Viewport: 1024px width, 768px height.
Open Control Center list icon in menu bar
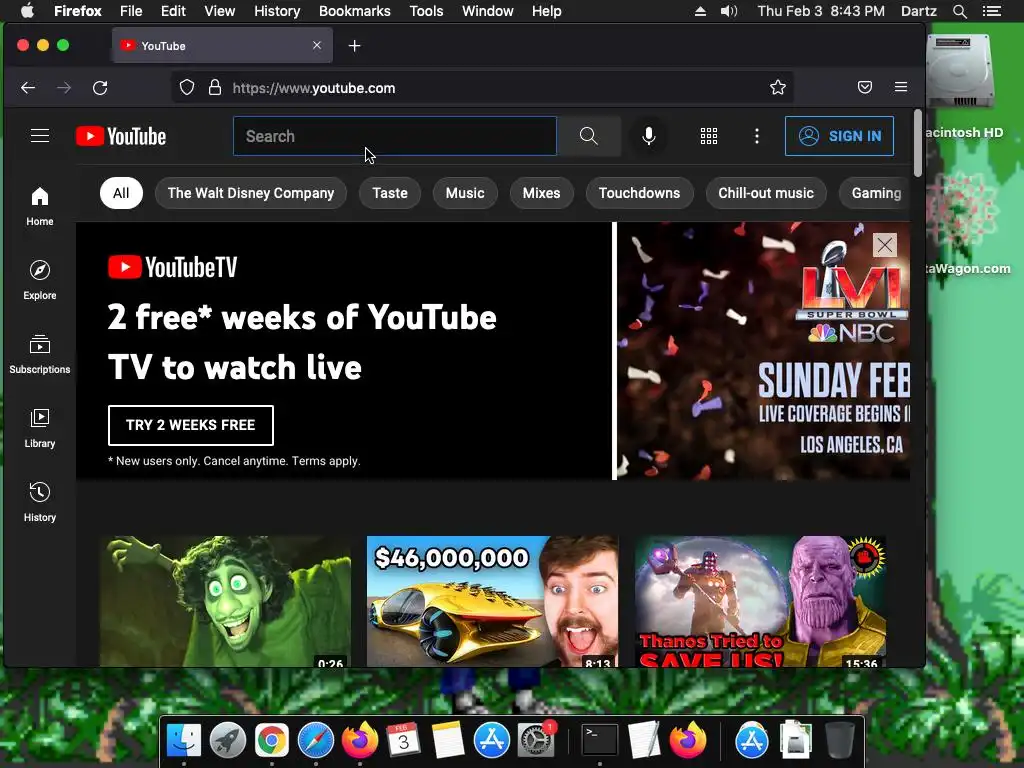(992, 11)
